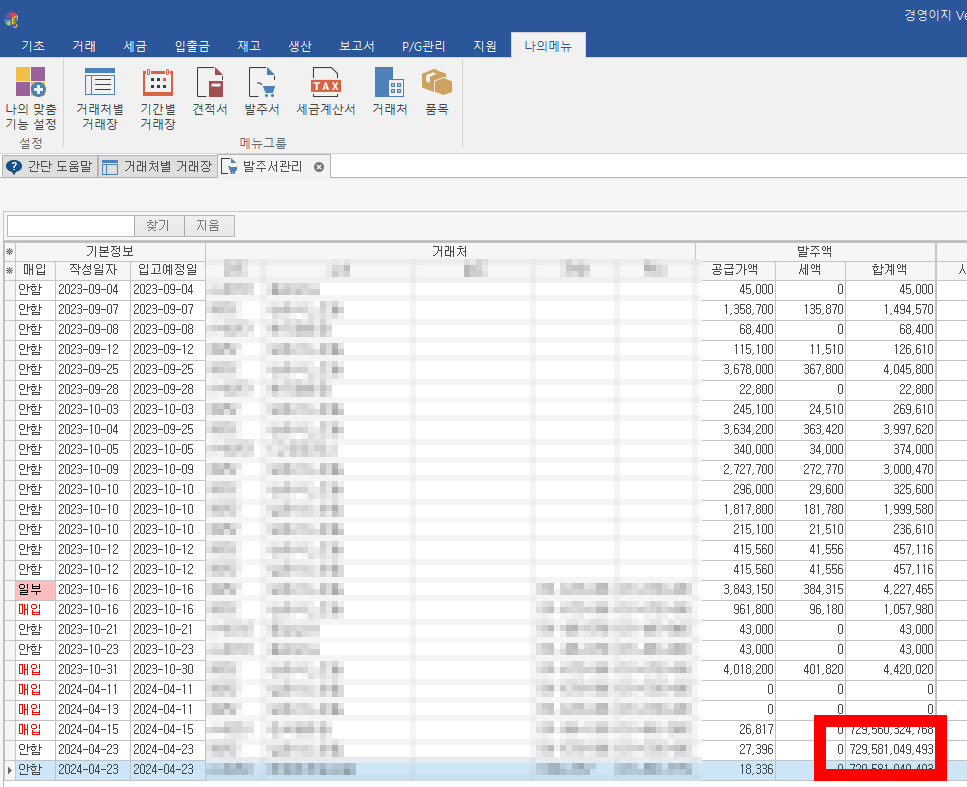
Task: Switch to the 간단 도움말 tab
Action: pyautogui.click(x=49, y=167)
